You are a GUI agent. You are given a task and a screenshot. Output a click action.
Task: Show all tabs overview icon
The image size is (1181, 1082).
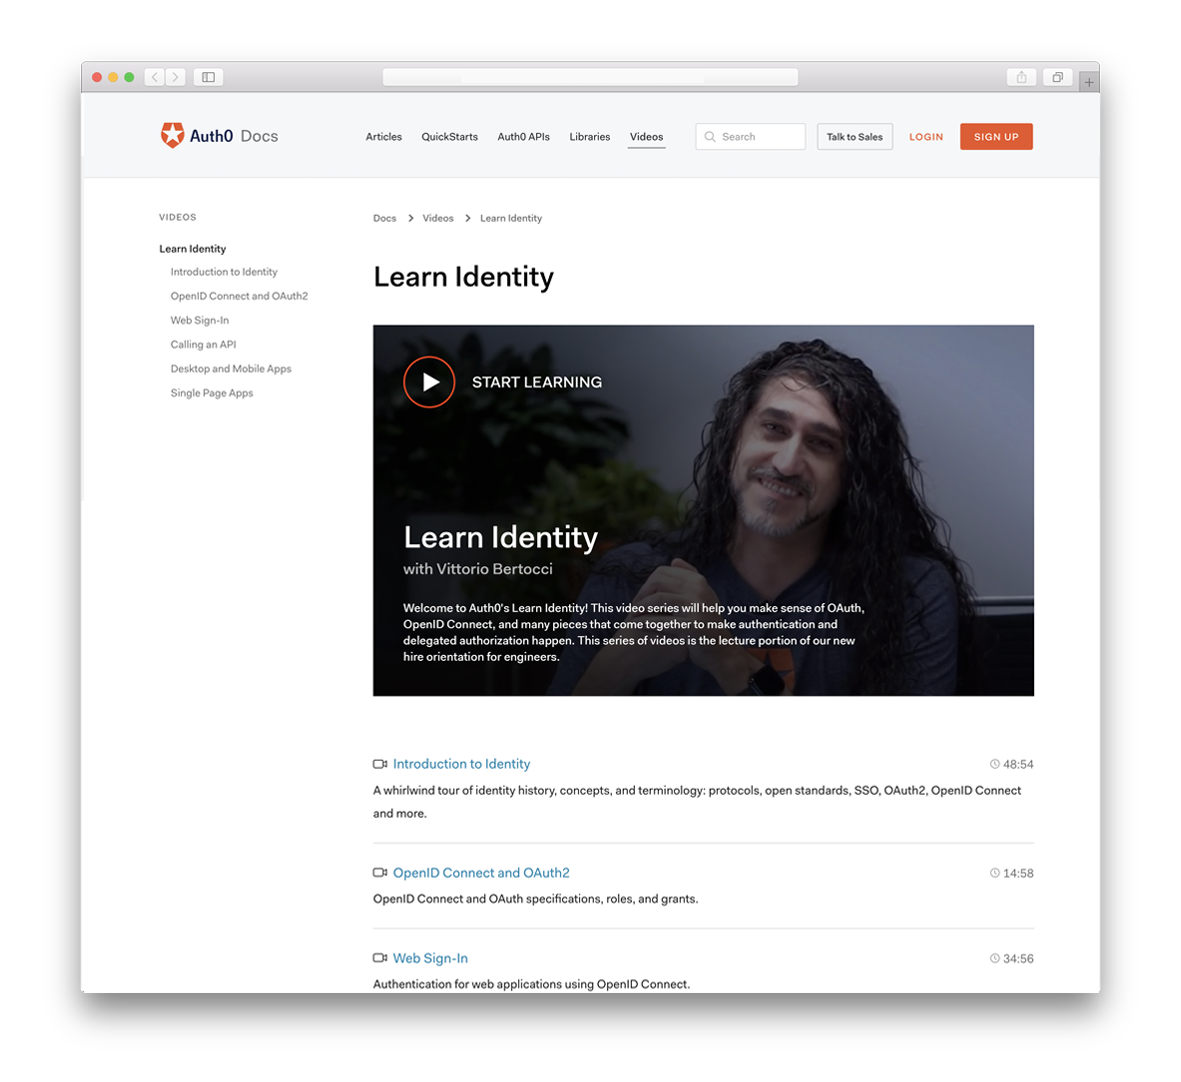pos(1057,77)
